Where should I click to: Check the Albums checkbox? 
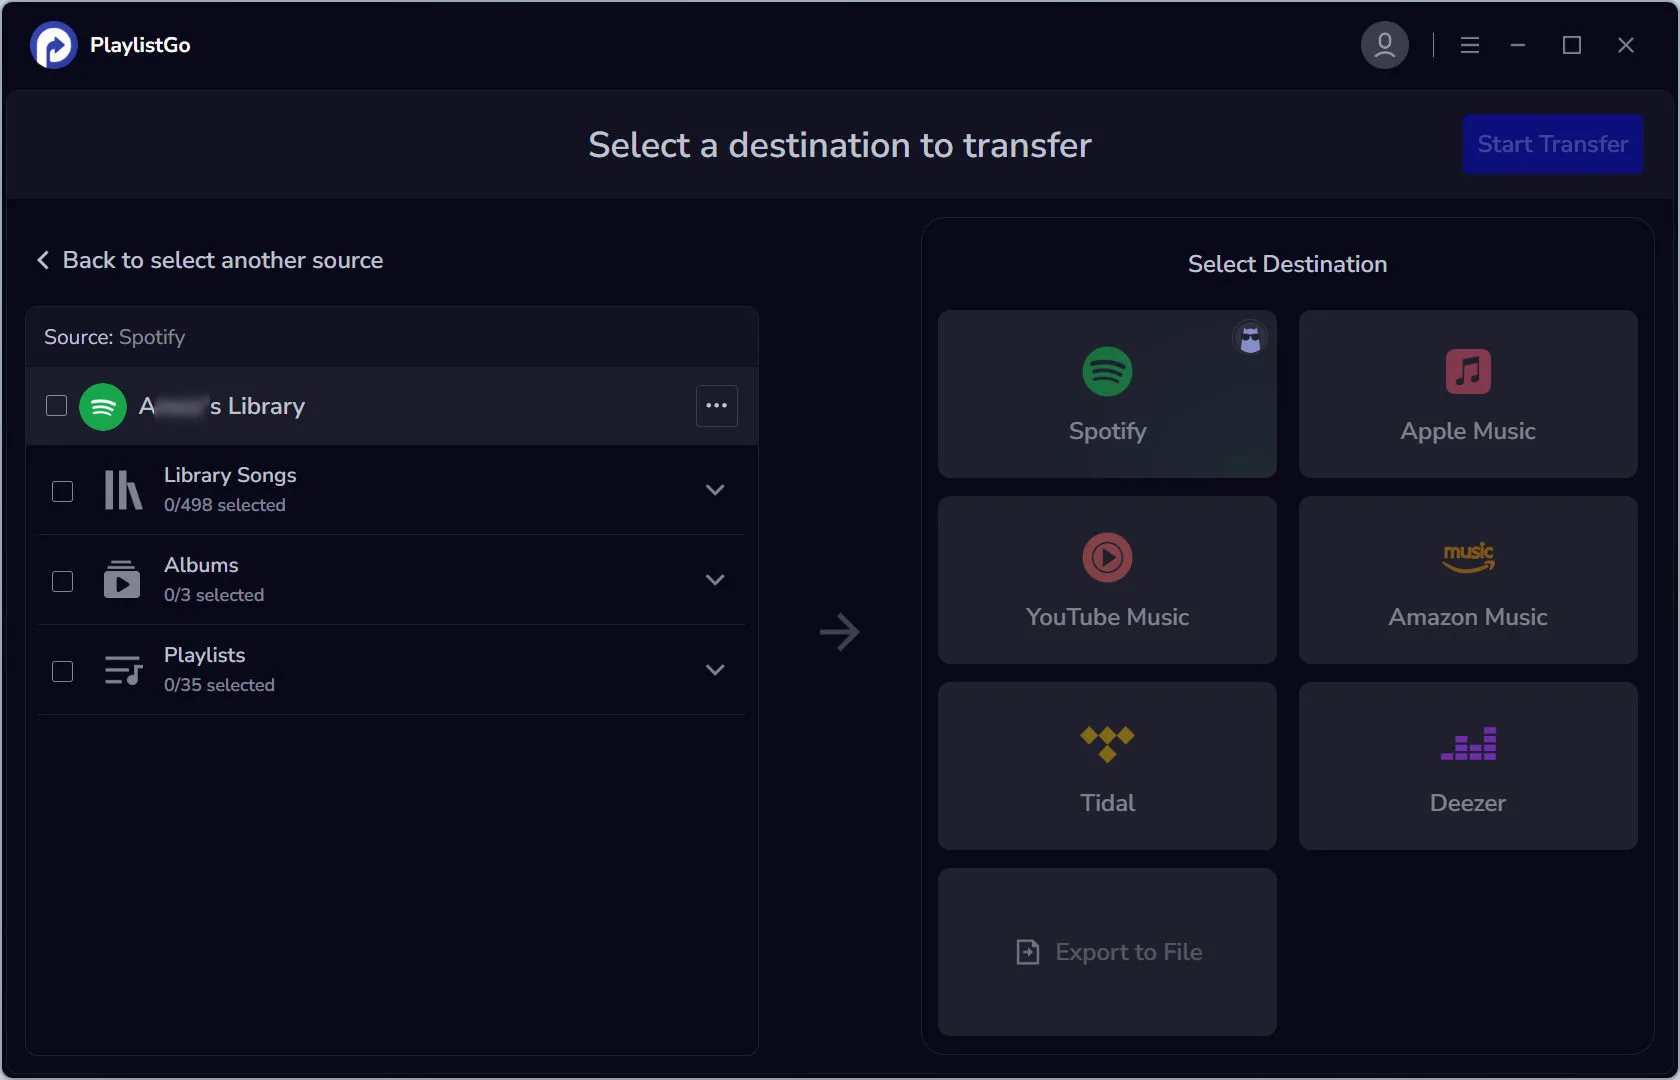pyautogui.click(x=62, y=581)
